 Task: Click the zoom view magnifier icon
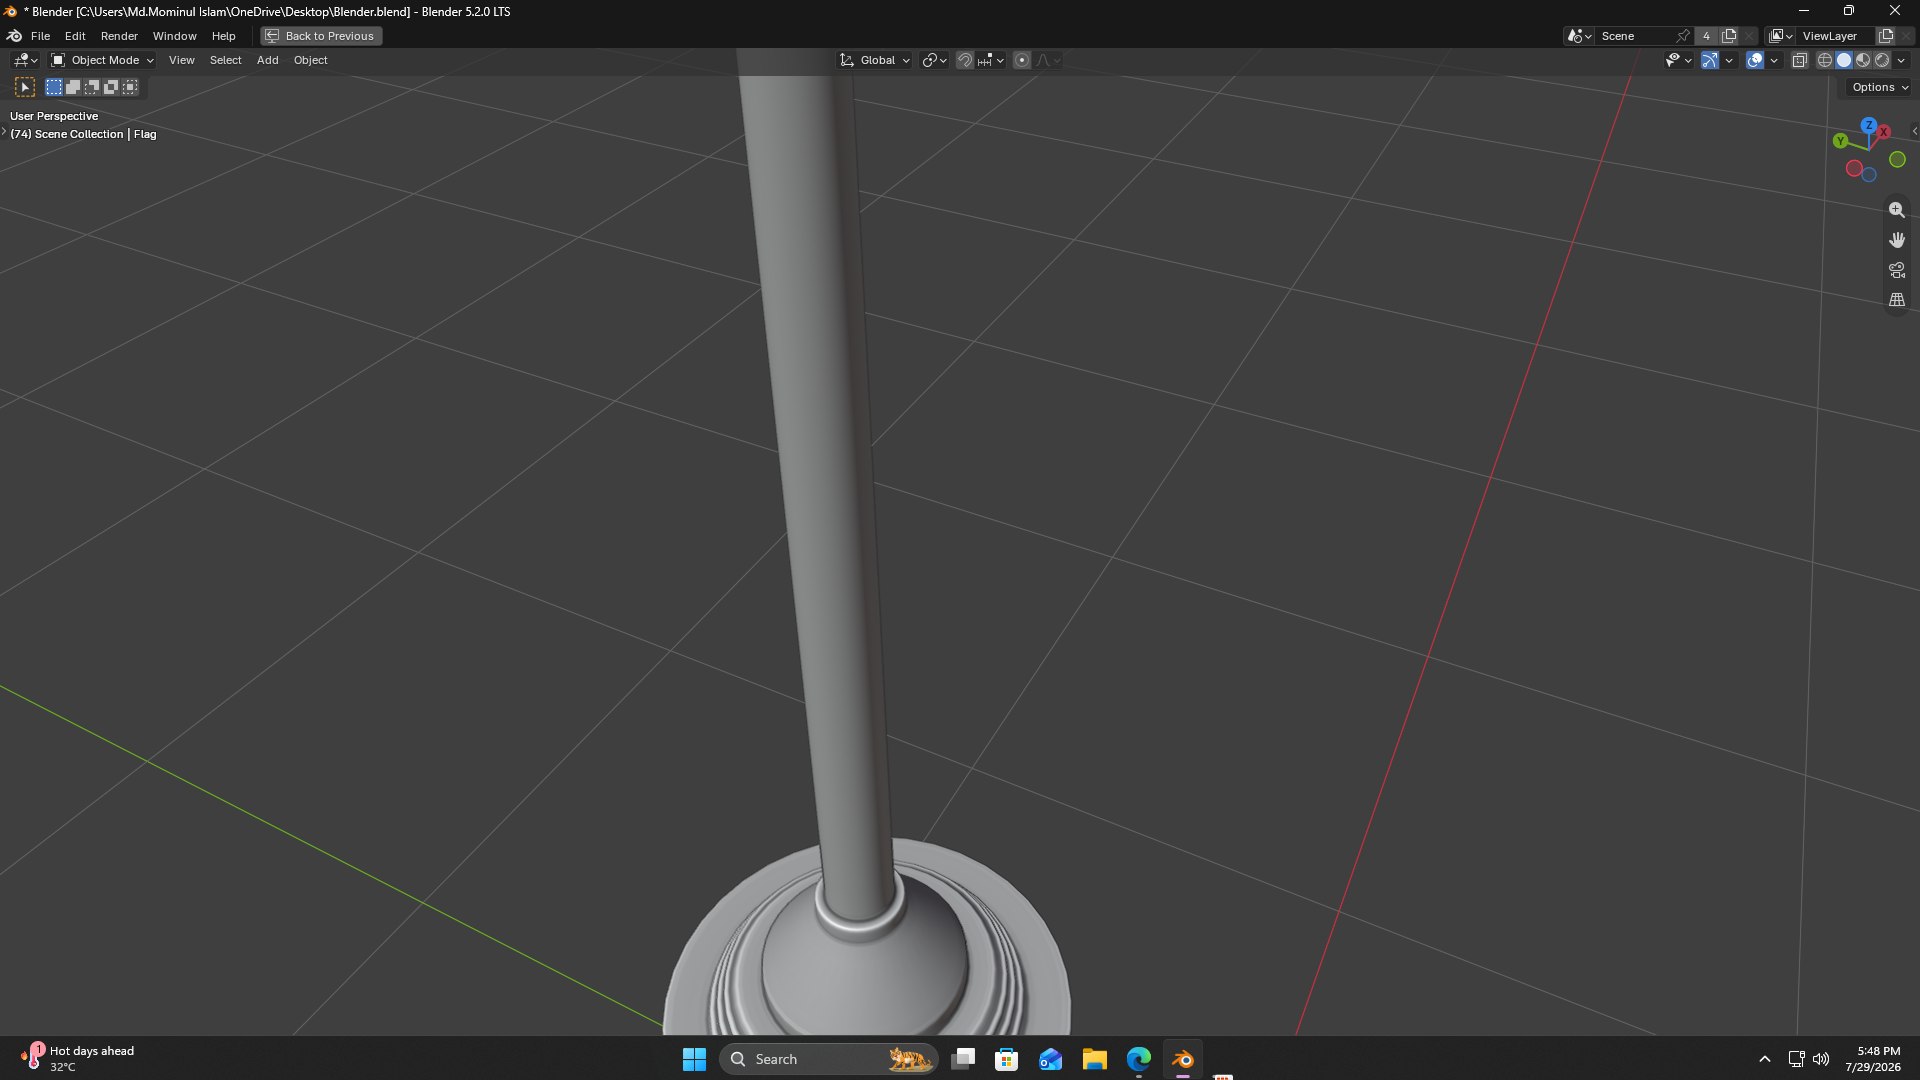1896,210
